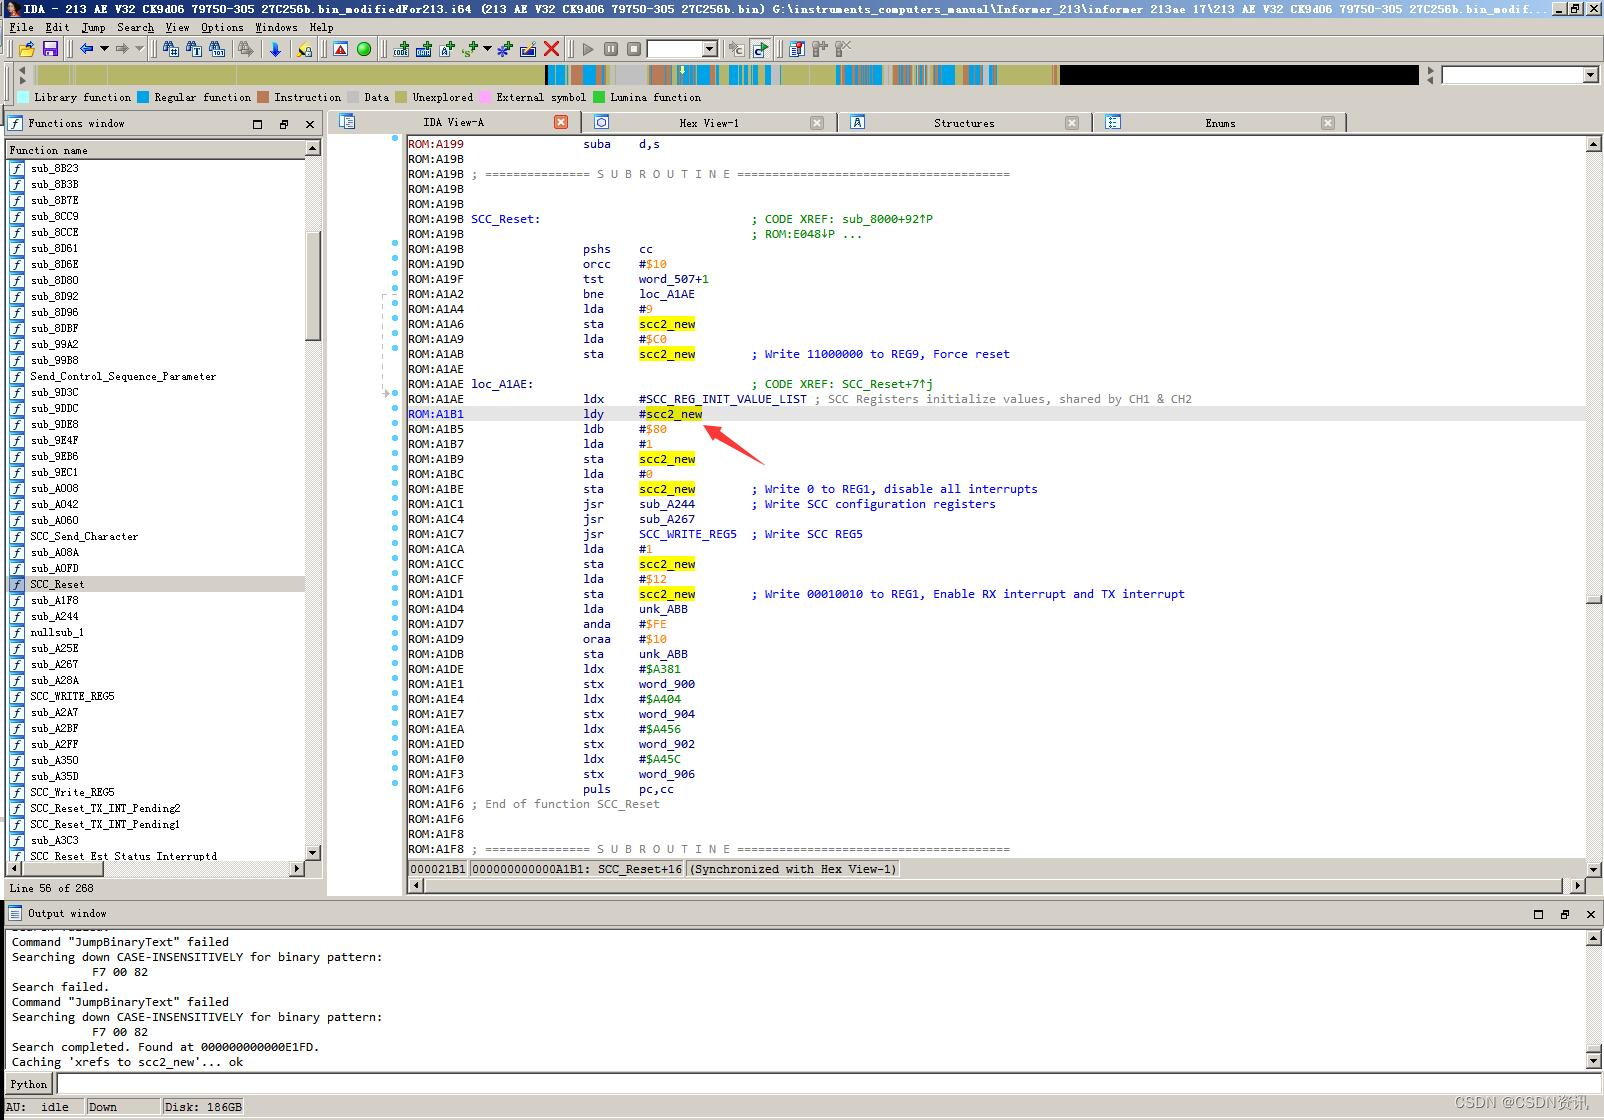
Task: Open back-navigation history dropdown arrow
Action: [x=104, y=49]
